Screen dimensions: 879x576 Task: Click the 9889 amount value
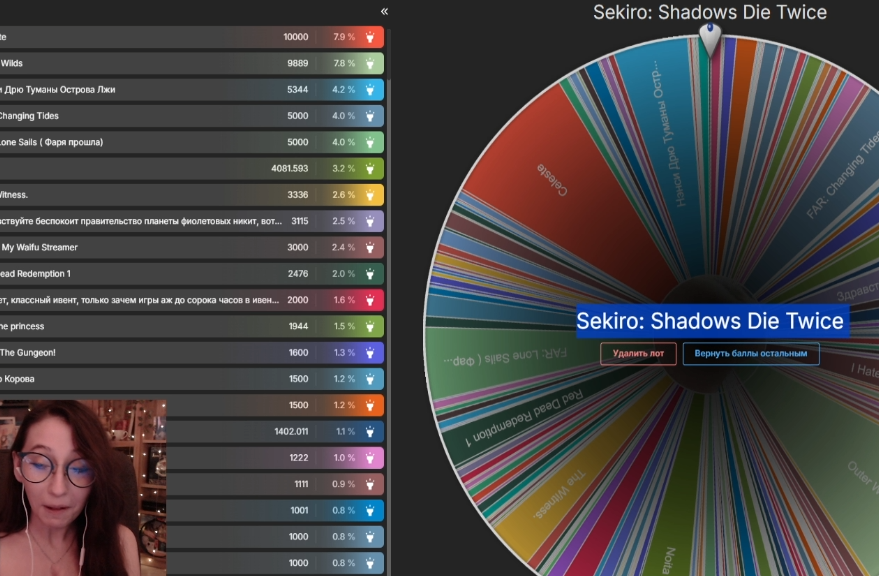click(x=298, y=63)
